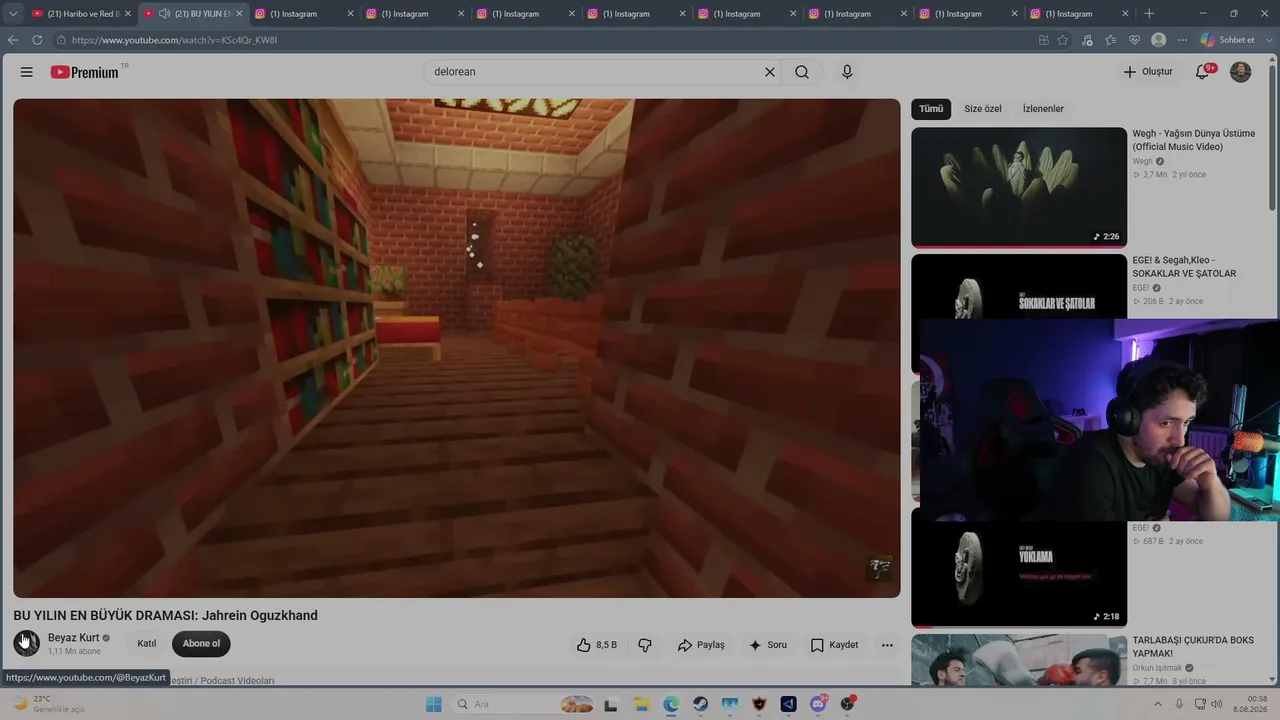Click the 'Oluştur' create button

pyautogui.click(x=1148, y=72)
